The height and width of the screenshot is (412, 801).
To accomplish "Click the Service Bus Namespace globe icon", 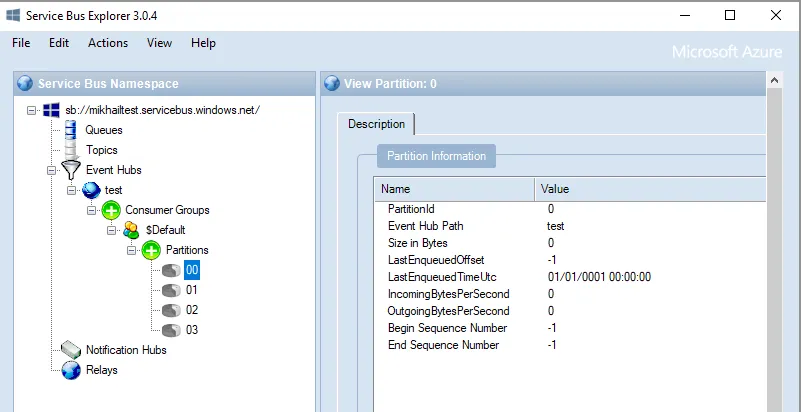I will (x=25, y=83).
